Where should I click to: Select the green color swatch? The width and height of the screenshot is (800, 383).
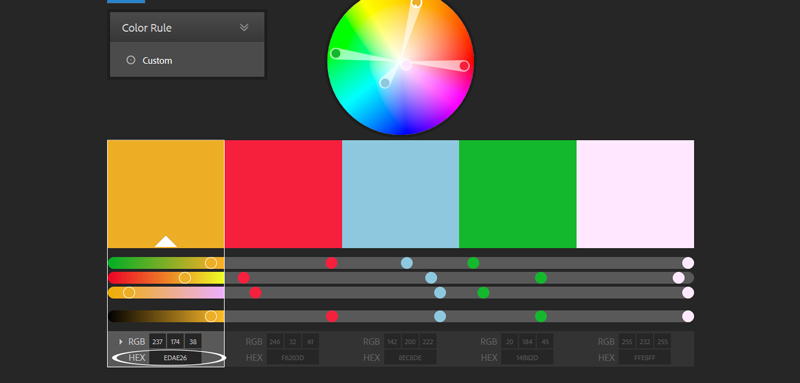point(518,194)
